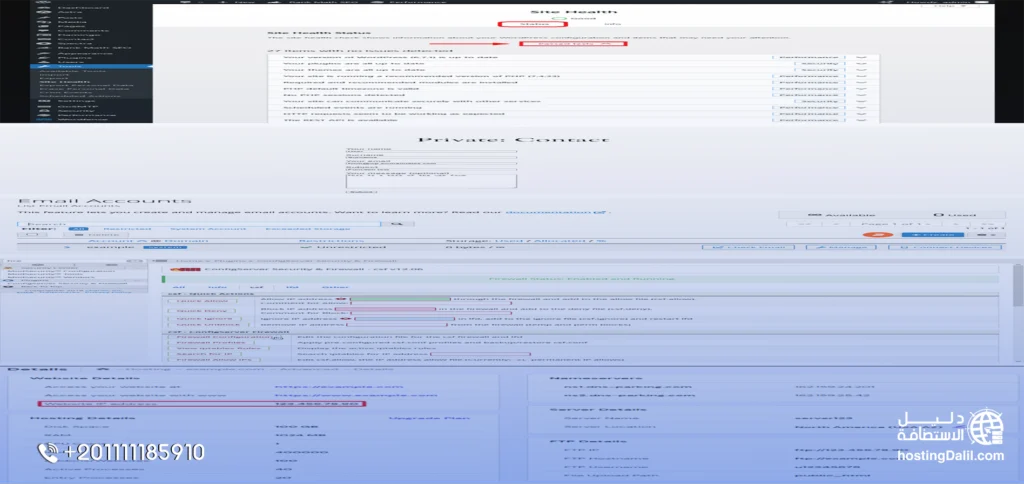
Task: Open the Info tab in ConfigServer Firewall
Action: (217, 287)
